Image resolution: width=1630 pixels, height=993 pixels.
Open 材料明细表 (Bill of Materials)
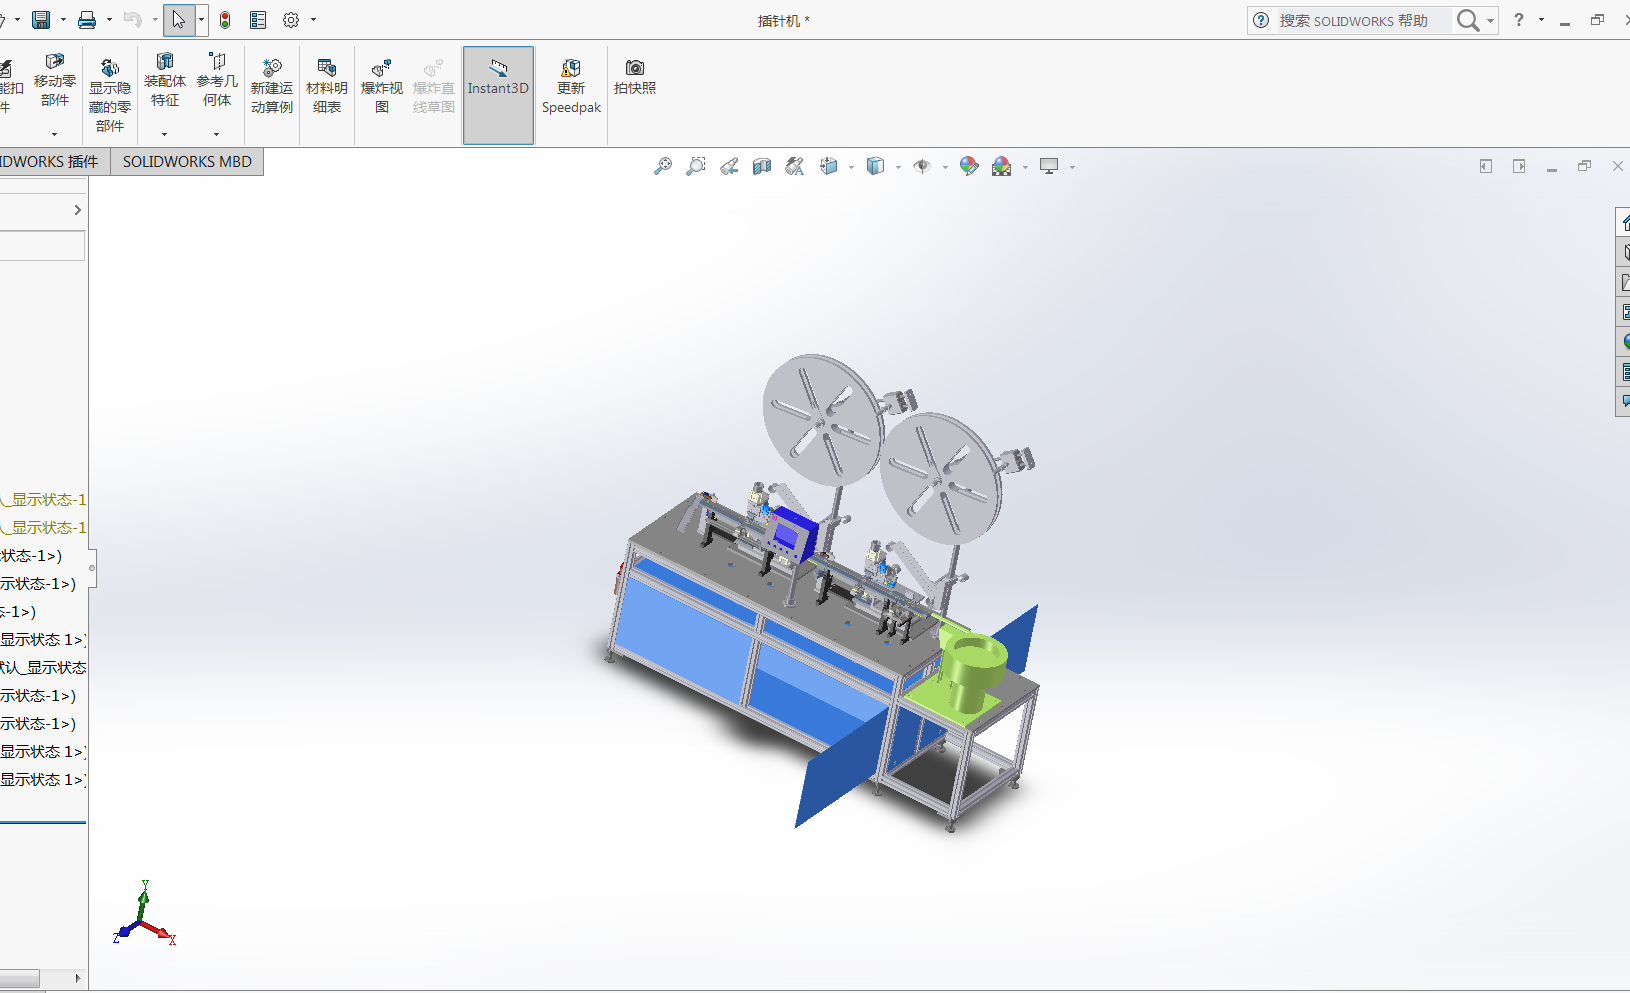[327, 86]
